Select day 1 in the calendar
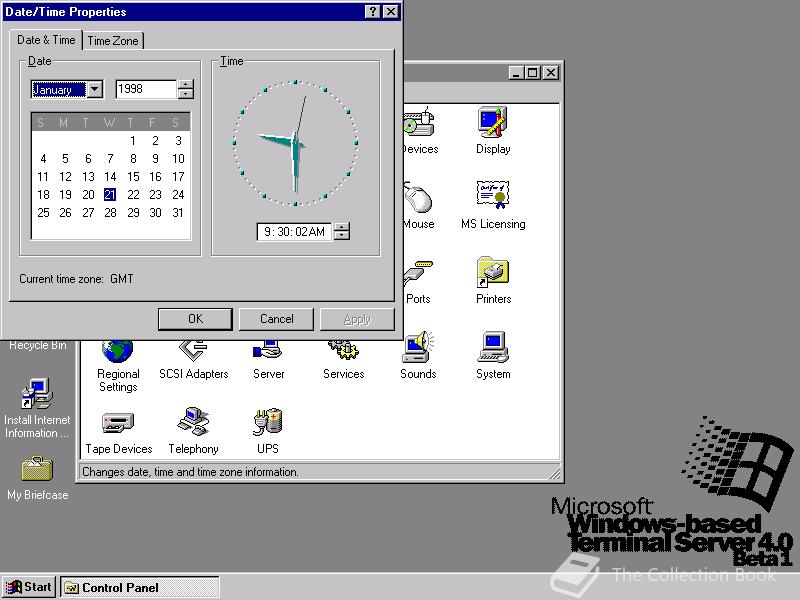This screenshot has height=600, width=800. click(133, 140)
